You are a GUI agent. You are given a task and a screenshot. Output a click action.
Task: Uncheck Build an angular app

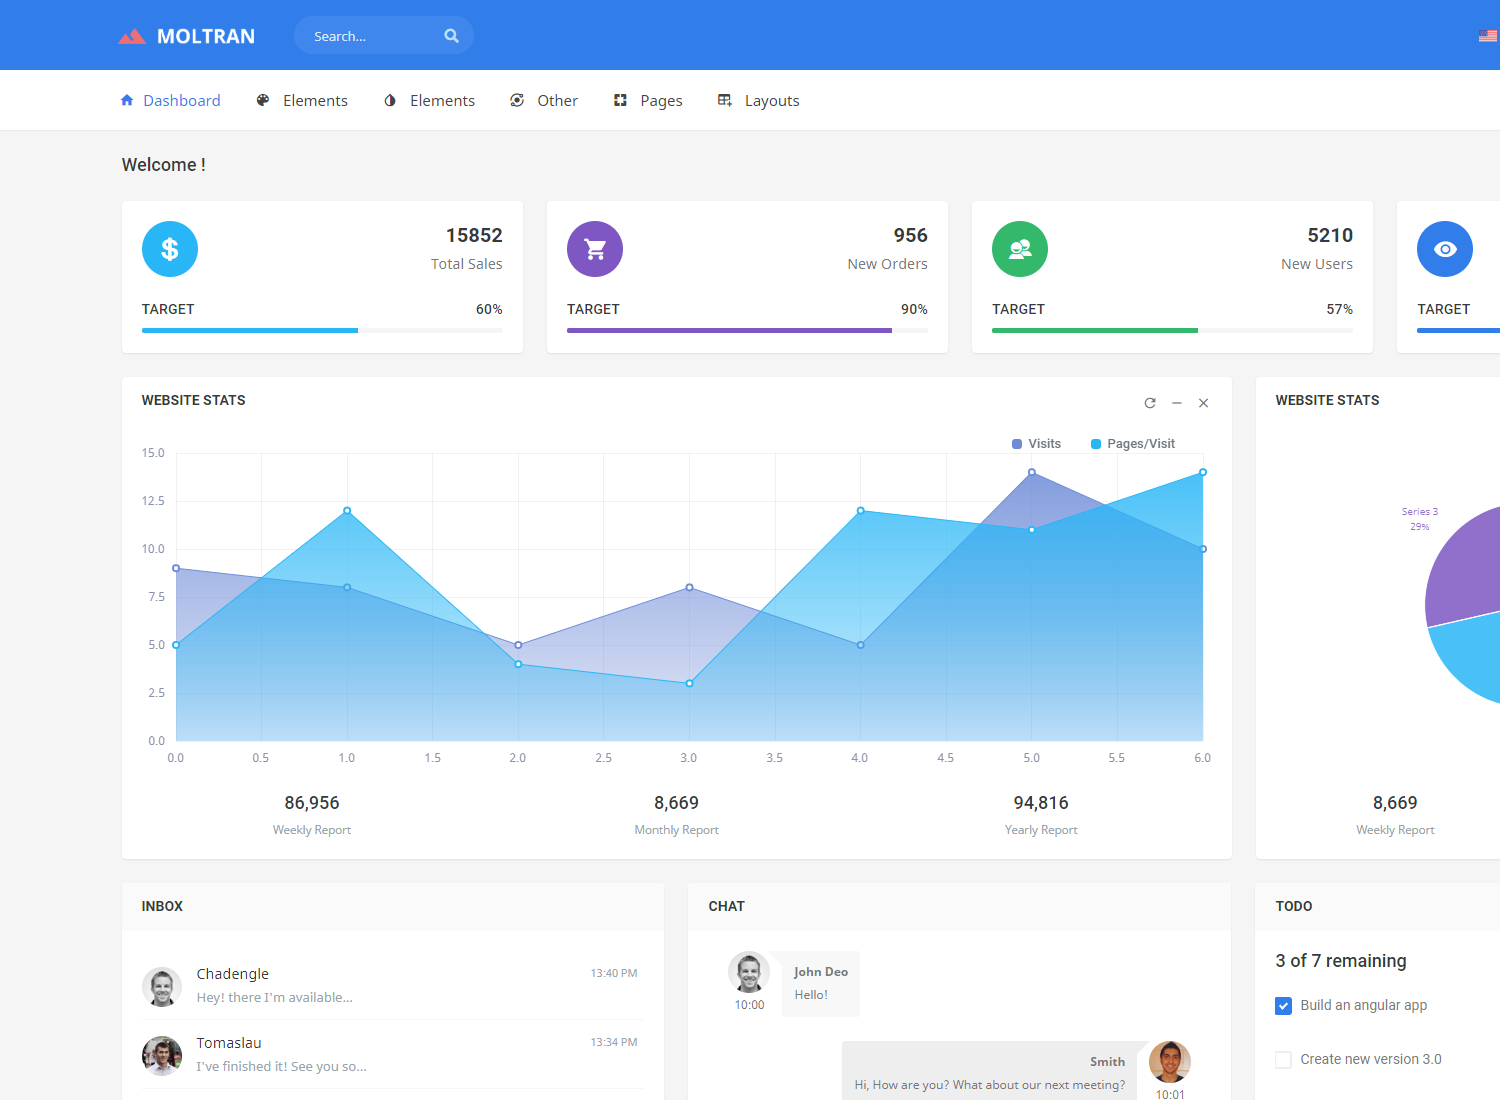click(x=1284, y=1006)
